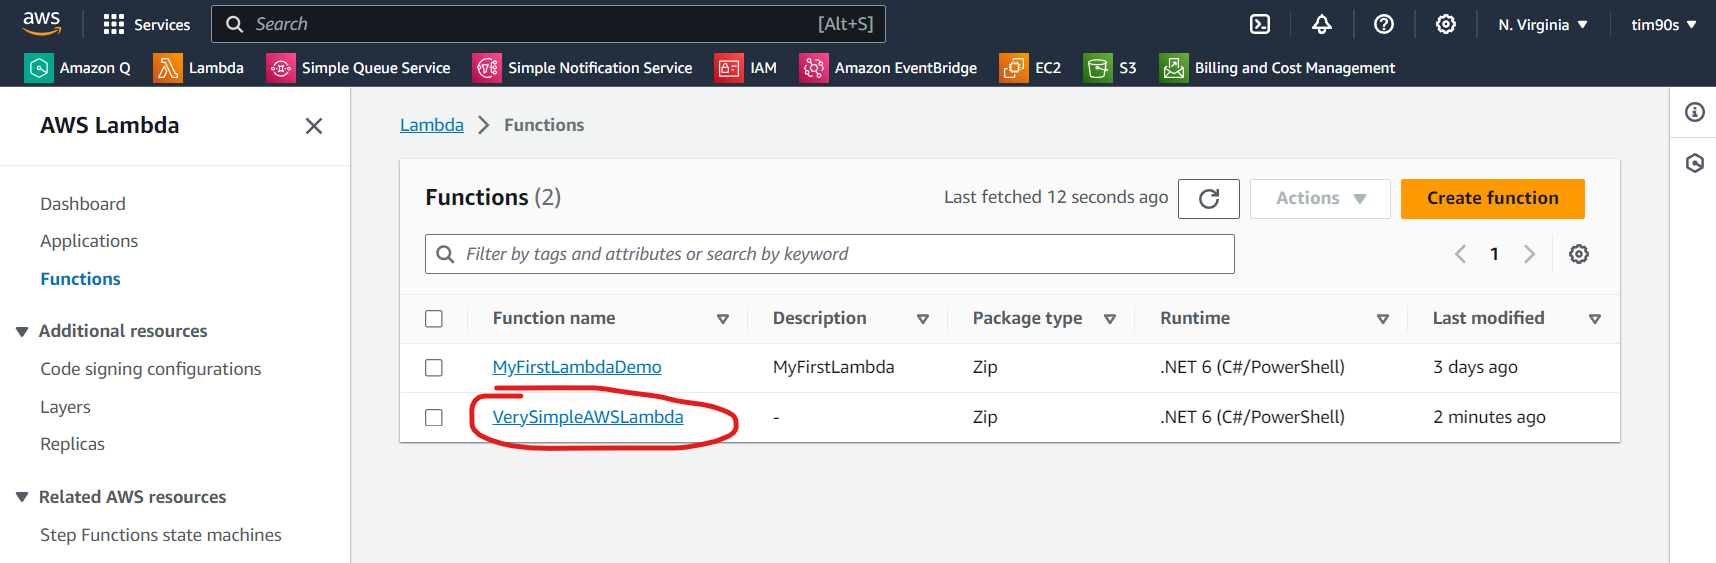Go to next page of functions
The image size is (1716, 563).
click(x=1529, y=254)
